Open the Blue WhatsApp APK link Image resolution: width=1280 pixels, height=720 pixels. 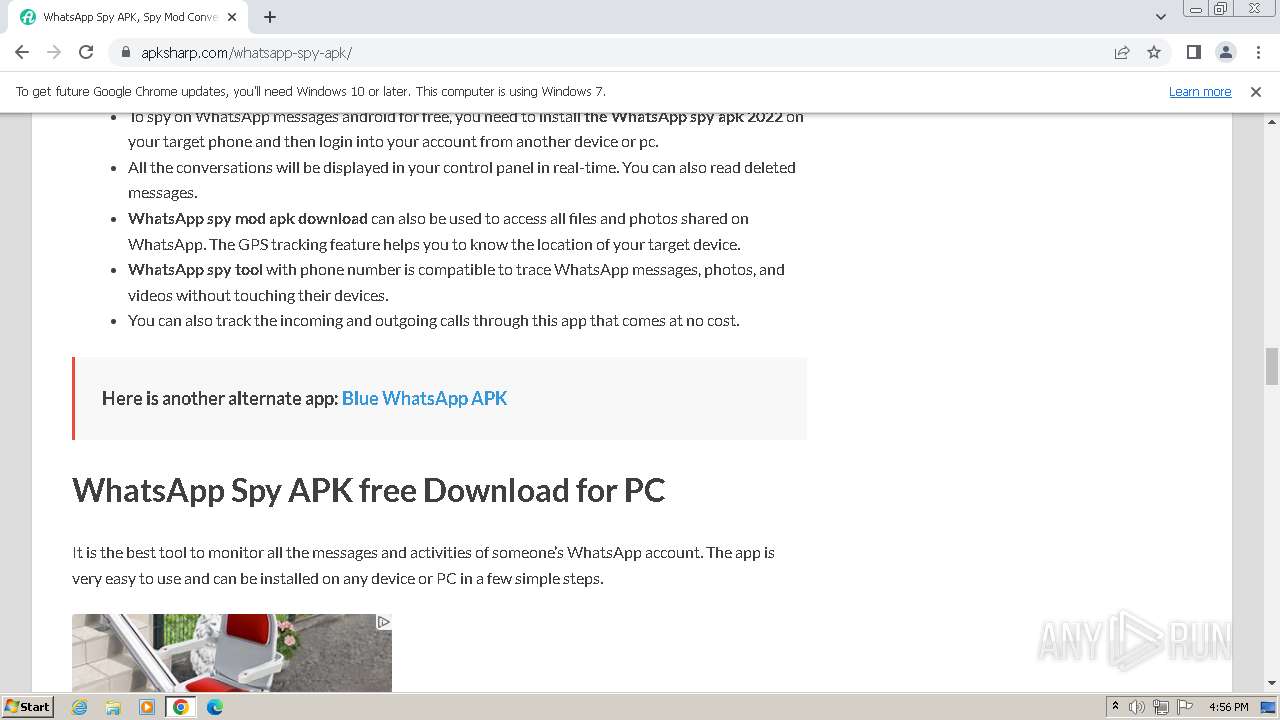tap(424, 398)
